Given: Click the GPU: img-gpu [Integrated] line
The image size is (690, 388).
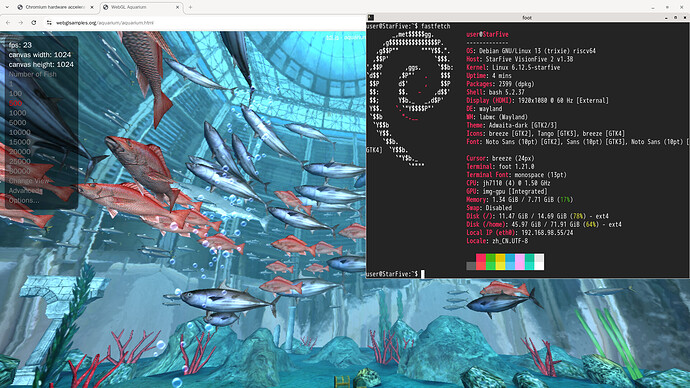Looking at the screenshot, I should click(506, 191).
